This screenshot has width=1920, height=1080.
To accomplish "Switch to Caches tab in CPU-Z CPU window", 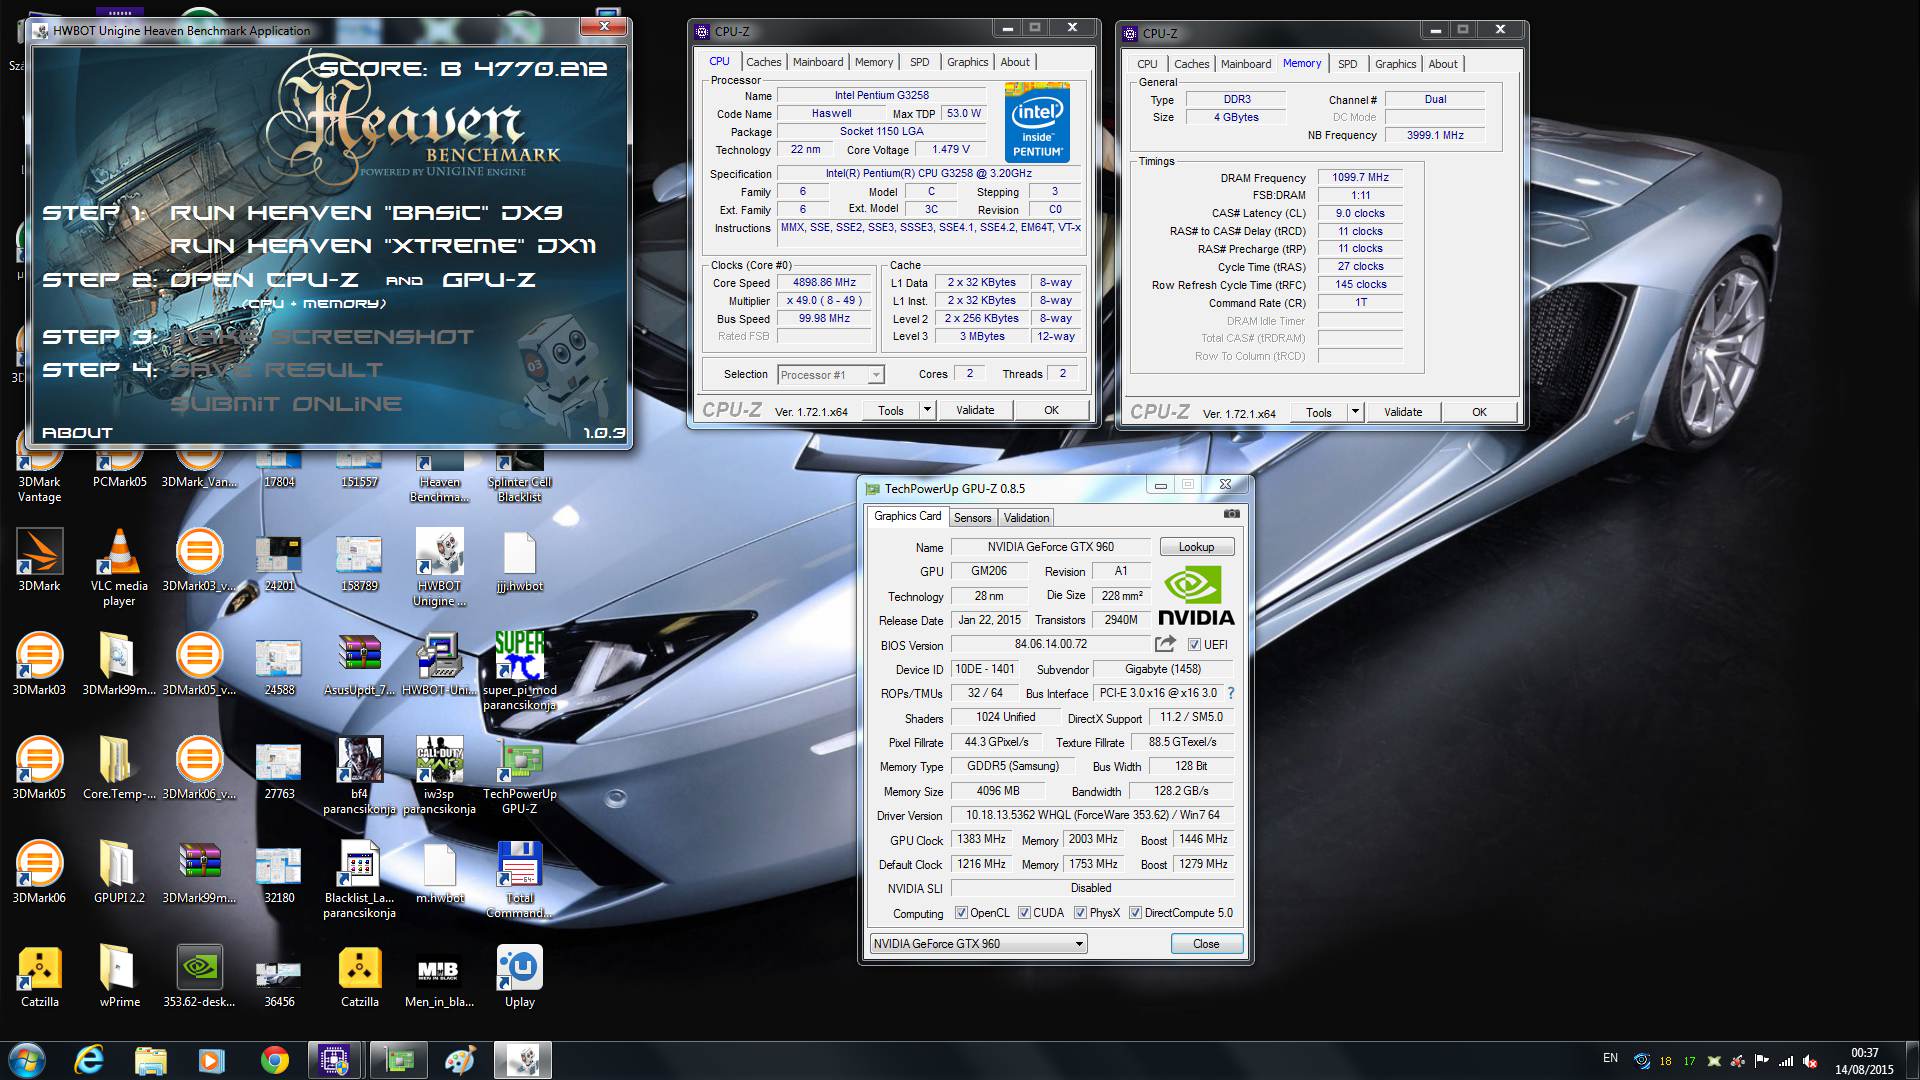I will point(763,62).
